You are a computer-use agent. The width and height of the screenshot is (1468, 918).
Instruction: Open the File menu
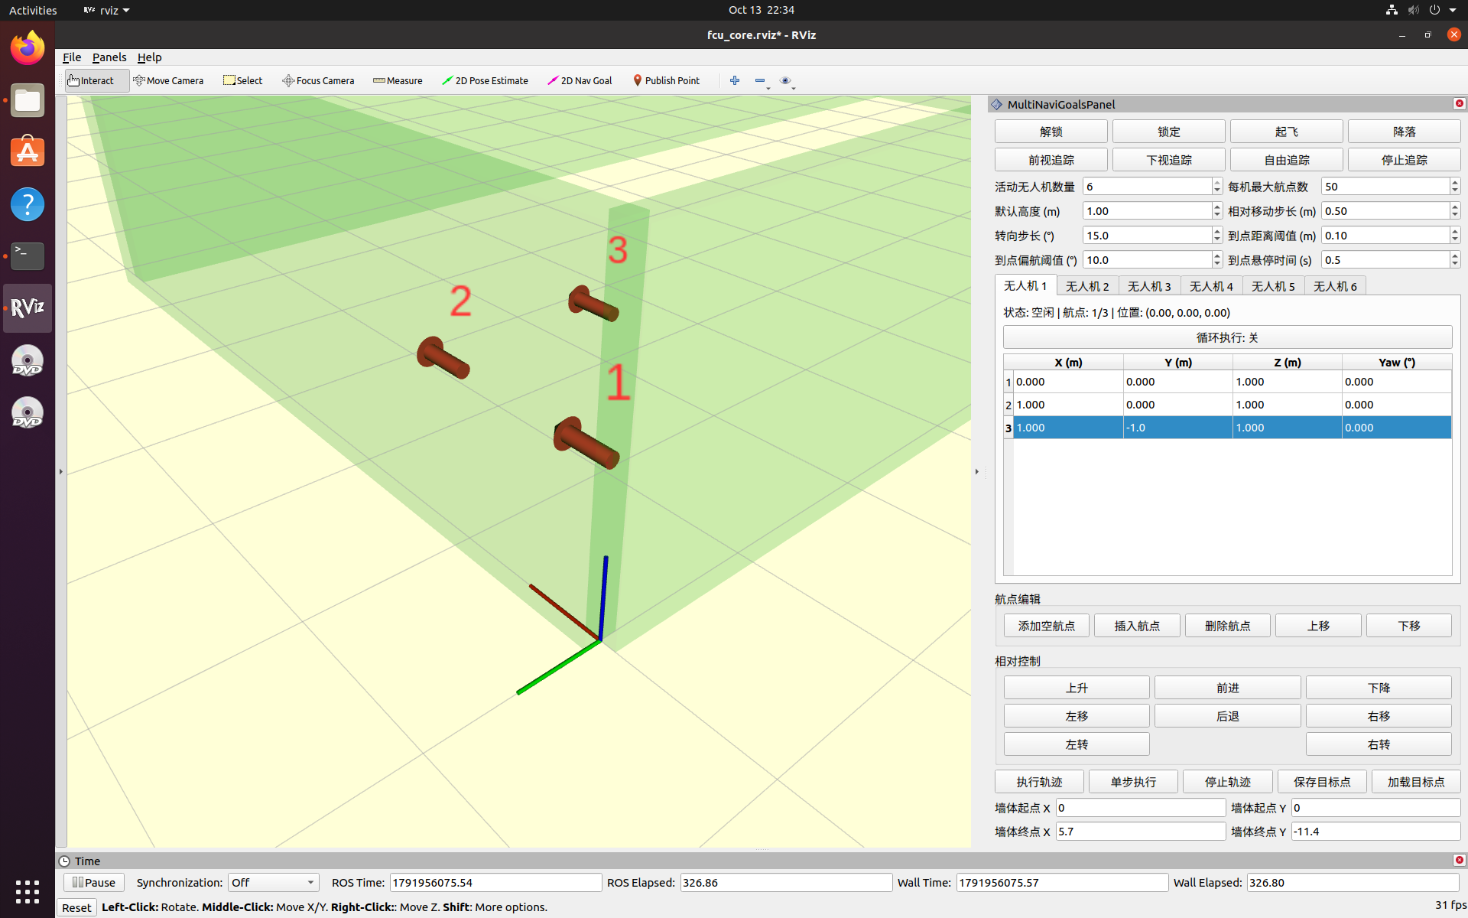coord(72,57)
